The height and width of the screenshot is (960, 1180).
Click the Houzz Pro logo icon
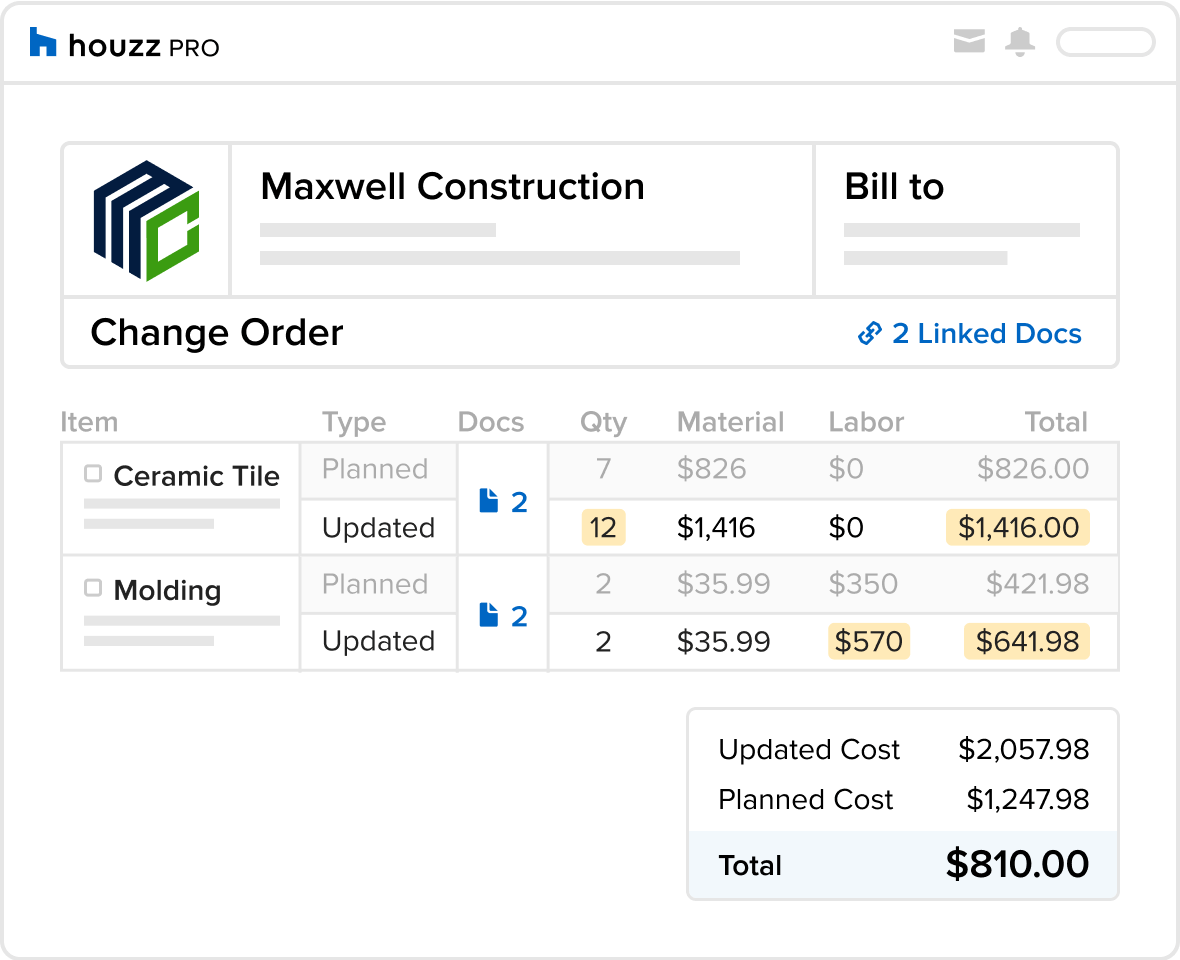(43, 43)
